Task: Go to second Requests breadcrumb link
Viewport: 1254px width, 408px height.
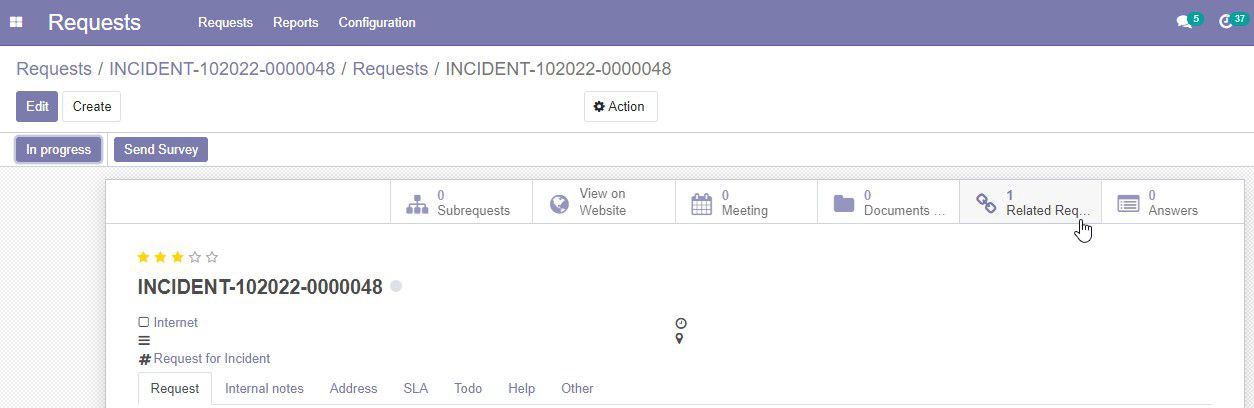Action: [x=390, y=69]
